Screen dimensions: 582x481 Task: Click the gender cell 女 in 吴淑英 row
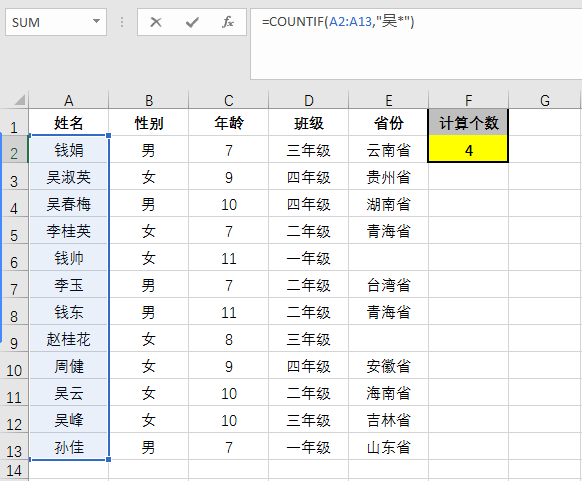(x=148, y=177)
